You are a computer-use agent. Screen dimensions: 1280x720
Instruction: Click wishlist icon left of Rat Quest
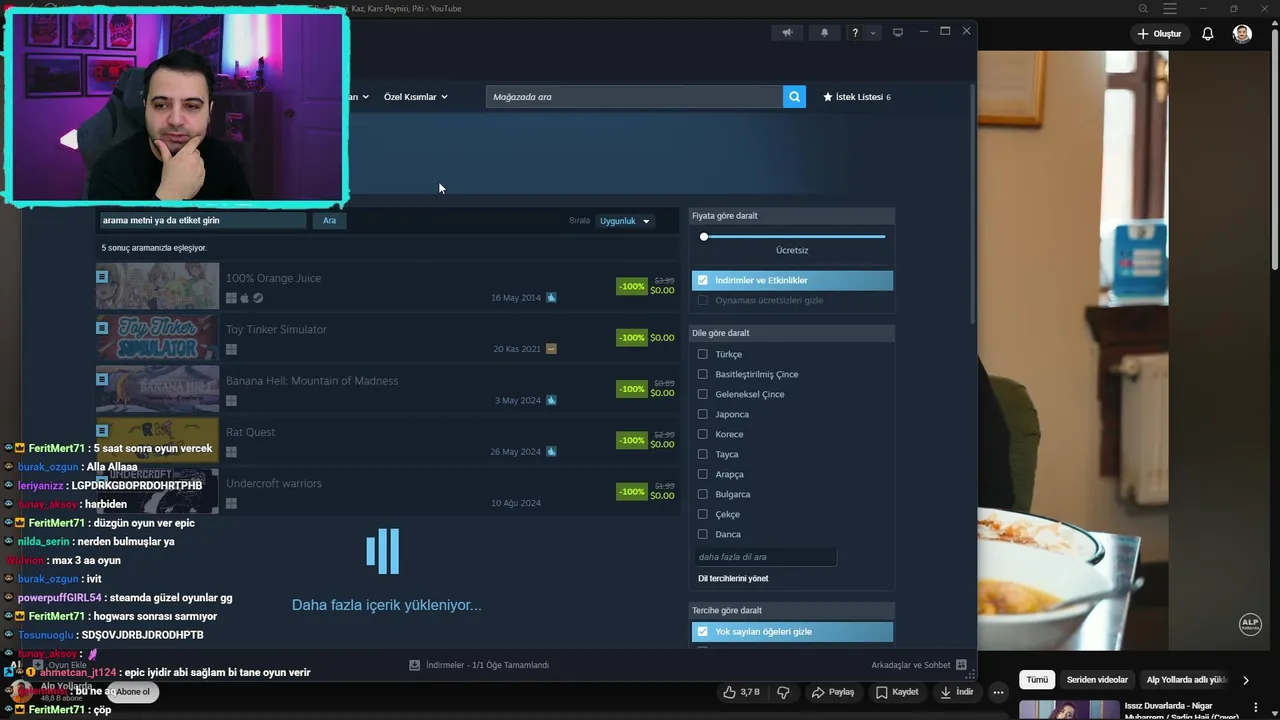[x=102, y=430]
